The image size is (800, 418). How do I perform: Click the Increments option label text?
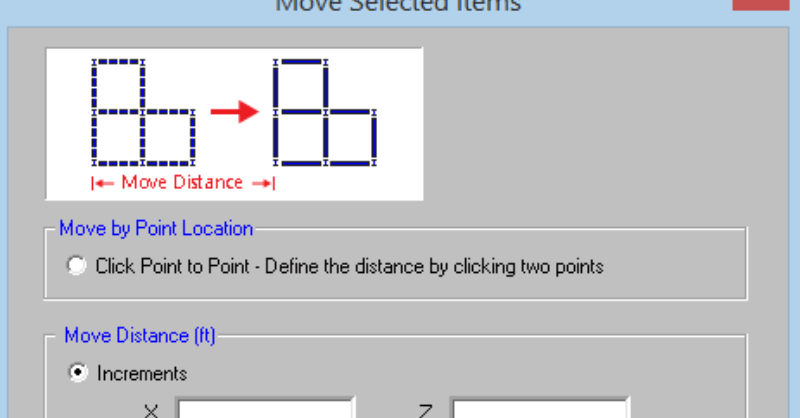(x=142, y=373)
